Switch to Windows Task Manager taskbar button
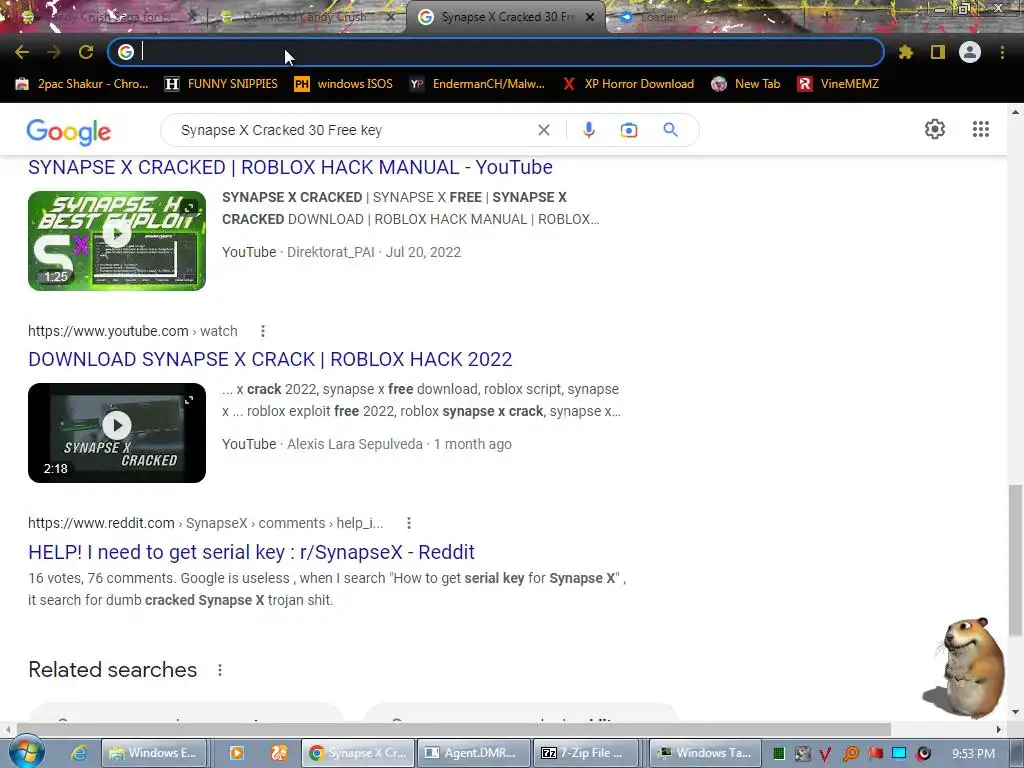This screenshot has width=1024, height=768. pyautogui.click(x=706, y=753)
